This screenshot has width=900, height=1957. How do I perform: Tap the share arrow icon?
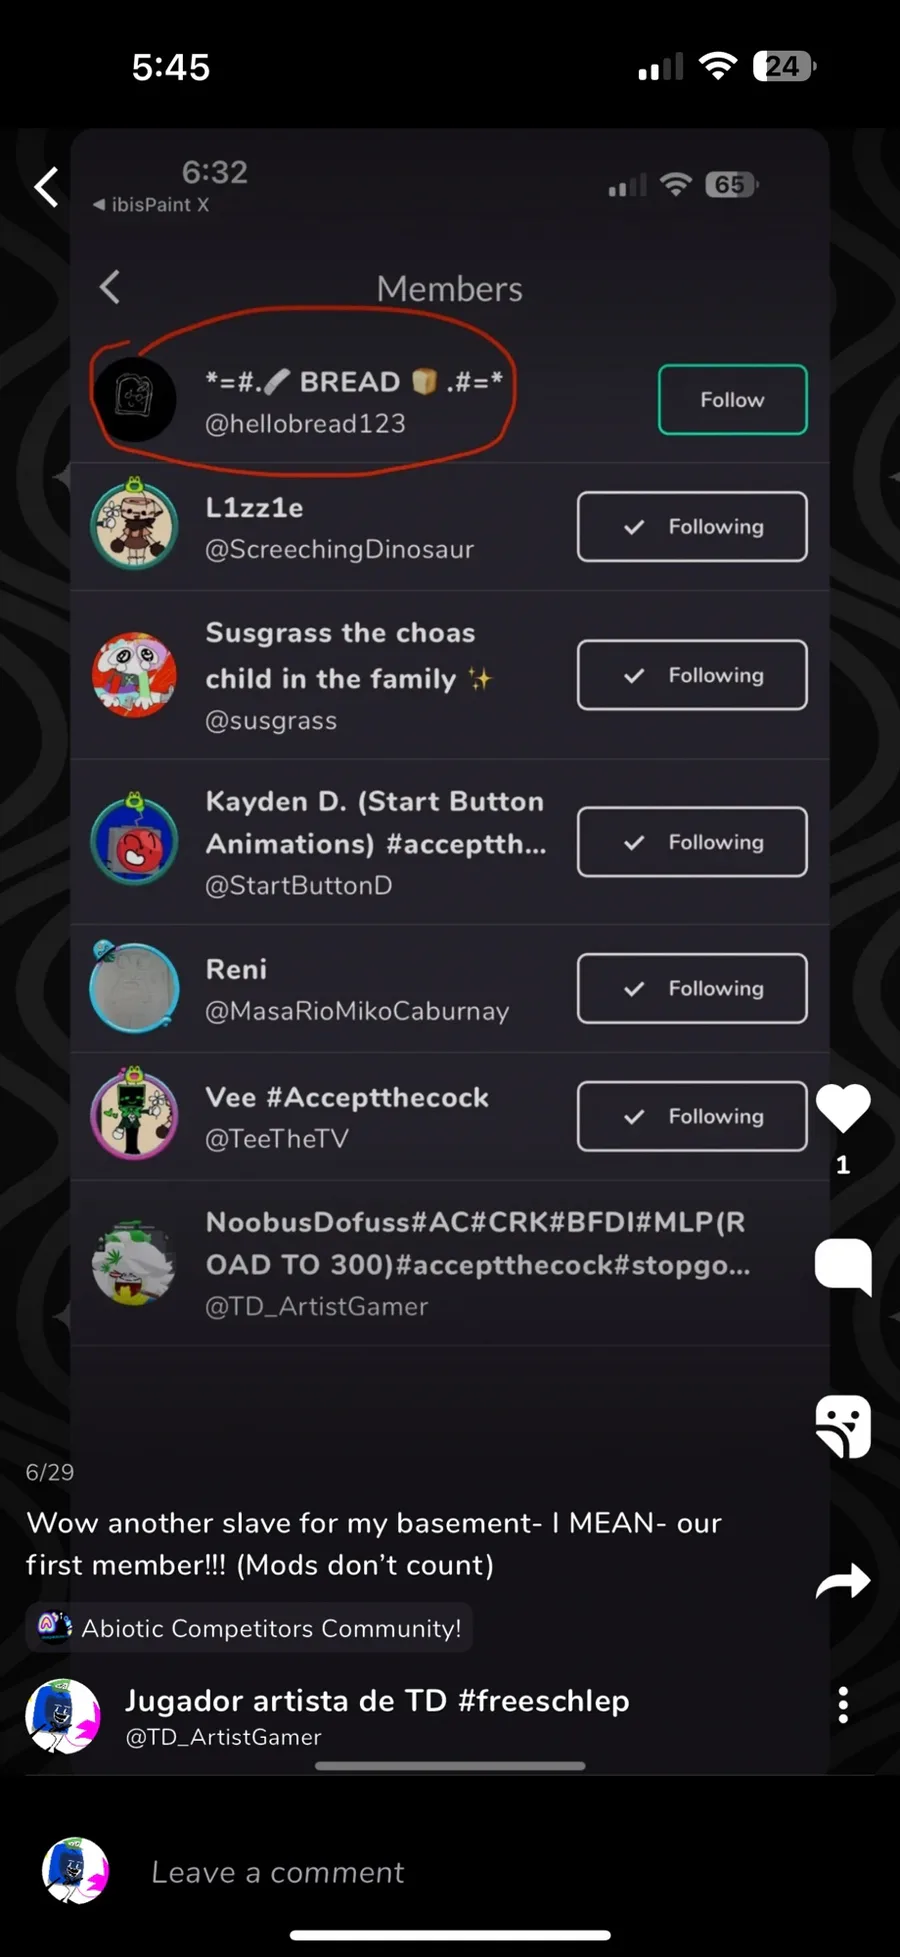843,1581
